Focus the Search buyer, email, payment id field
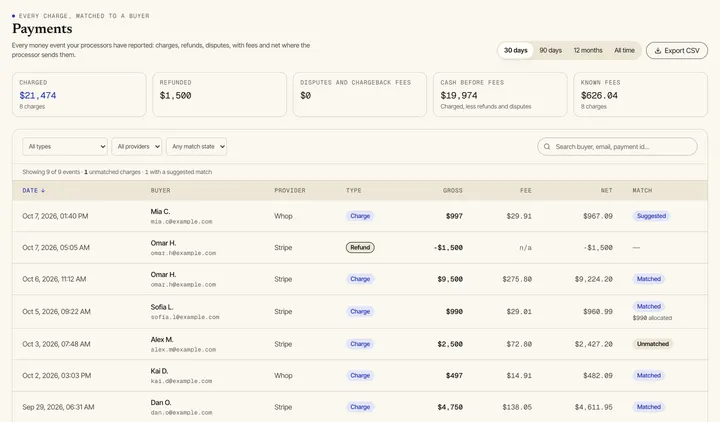 [x=617, y=146]
